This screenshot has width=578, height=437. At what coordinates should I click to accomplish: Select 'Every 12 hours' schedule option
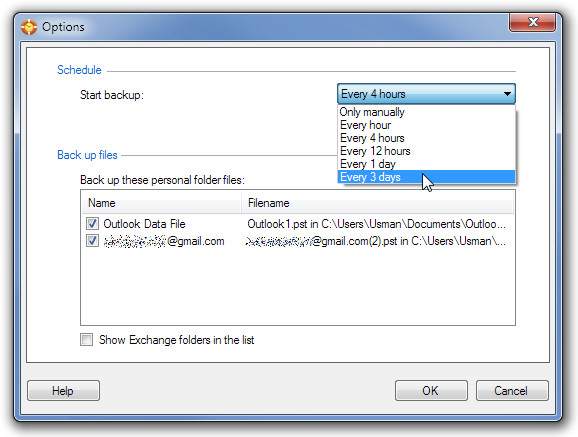pyautogui.click(x=426, y=151)
